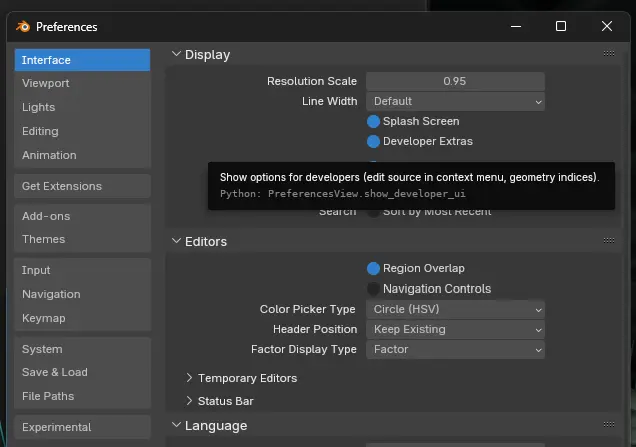Switch to the Viewport preferences tab
The width and height of the screenshot is (636, 447).
82,83
